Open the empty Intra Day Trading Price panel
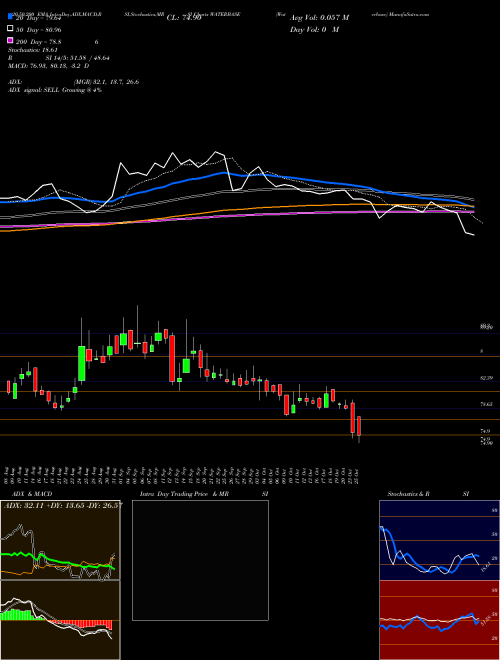Screen dimensions: 500x660 (200, 560)
